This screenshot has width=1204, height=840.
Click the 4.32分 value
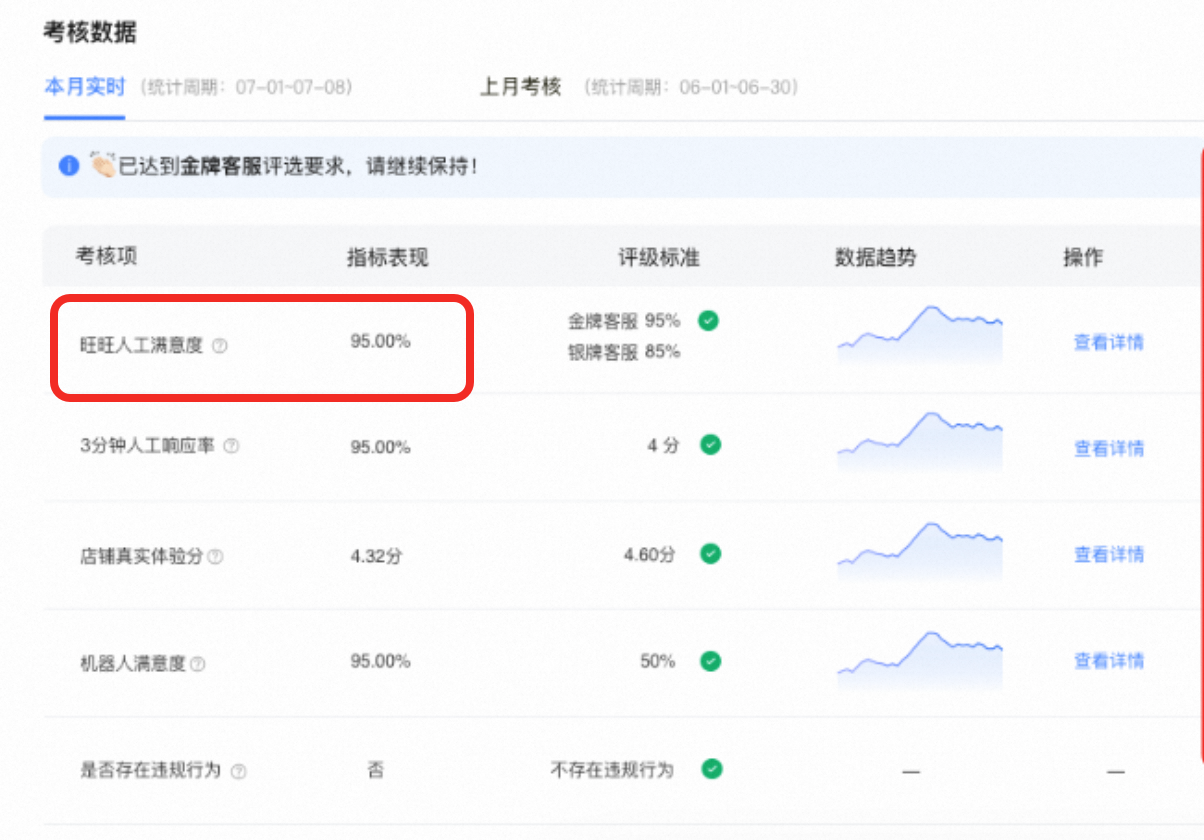(376, 555)
